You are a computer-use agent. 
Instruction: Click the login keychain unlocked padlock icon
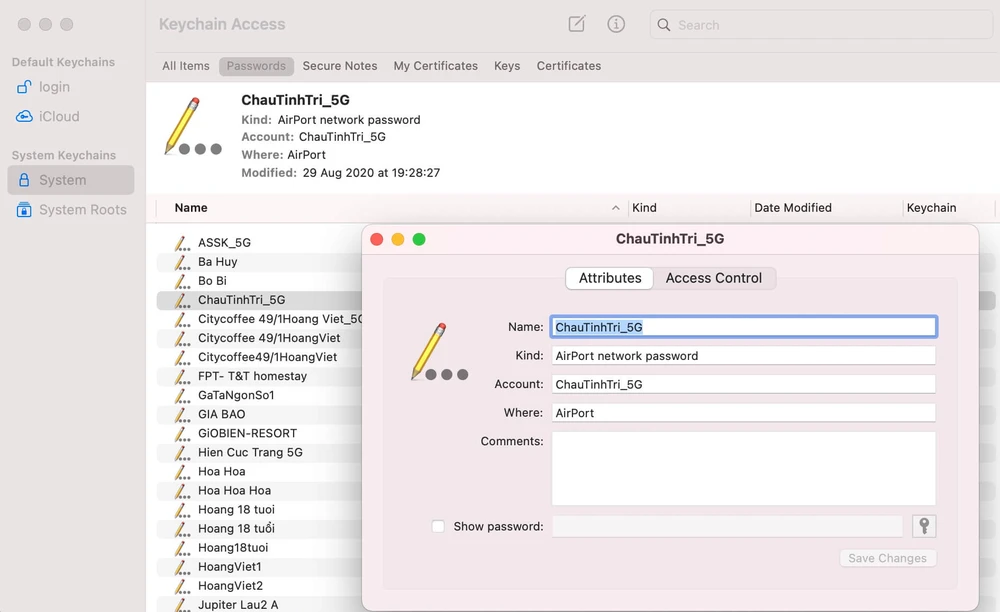[x=24, y=87]
